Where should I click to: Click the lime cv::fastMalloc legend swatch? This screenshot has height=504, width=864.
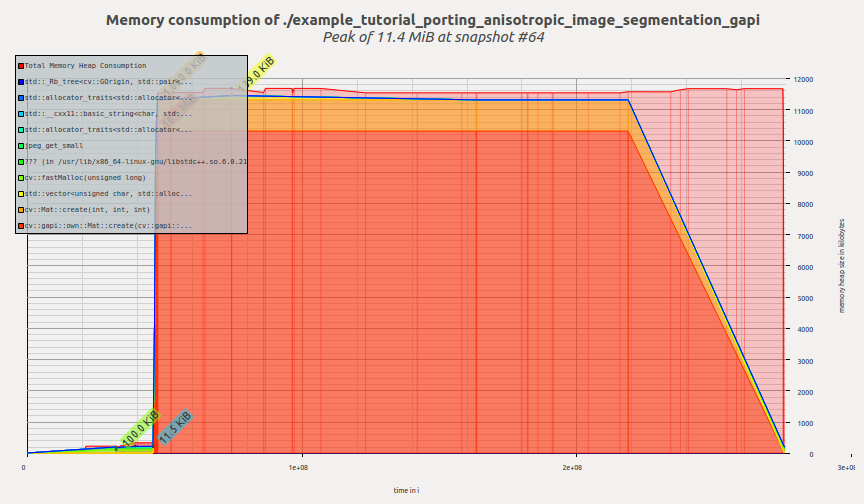(21, 178)
